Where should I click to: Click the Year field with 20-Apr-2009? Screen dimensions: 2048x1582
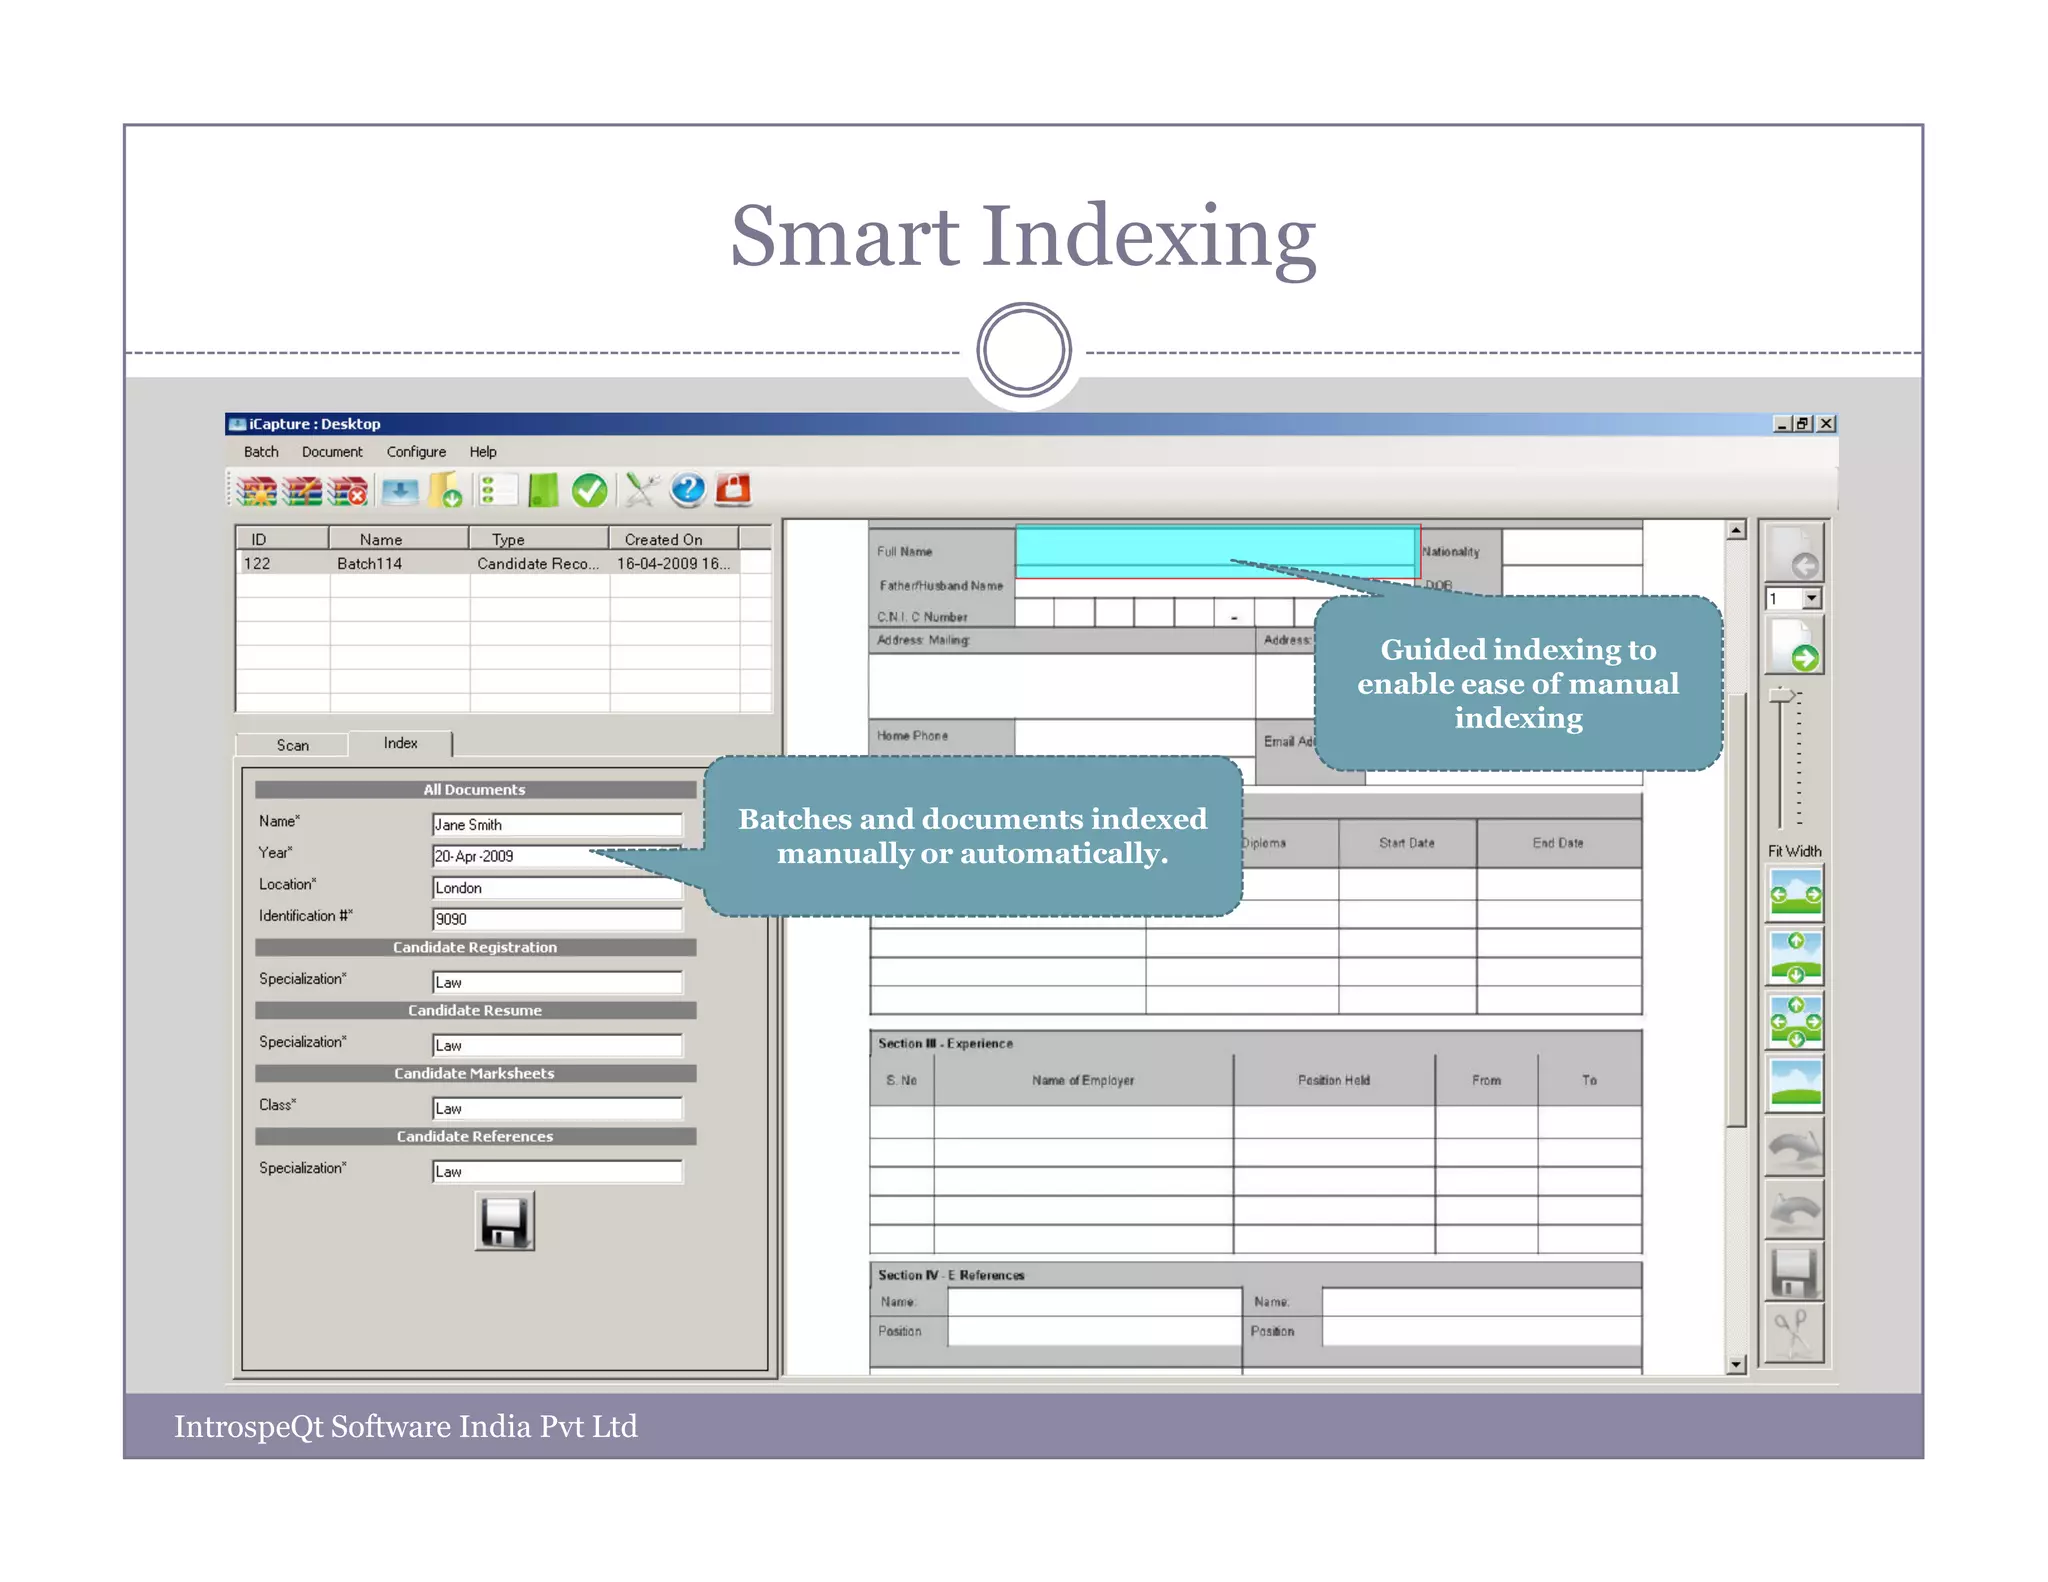point(557,856)
